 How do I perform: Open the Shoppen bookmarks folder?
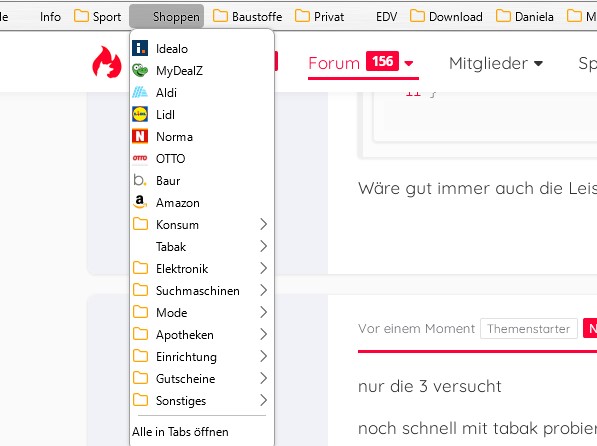167,16
